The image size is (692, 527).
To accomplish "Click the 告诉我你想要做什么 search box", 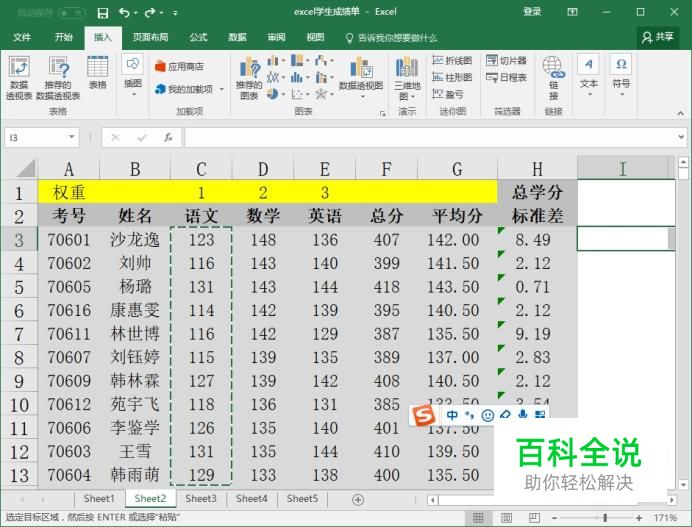I will [392, 38].
